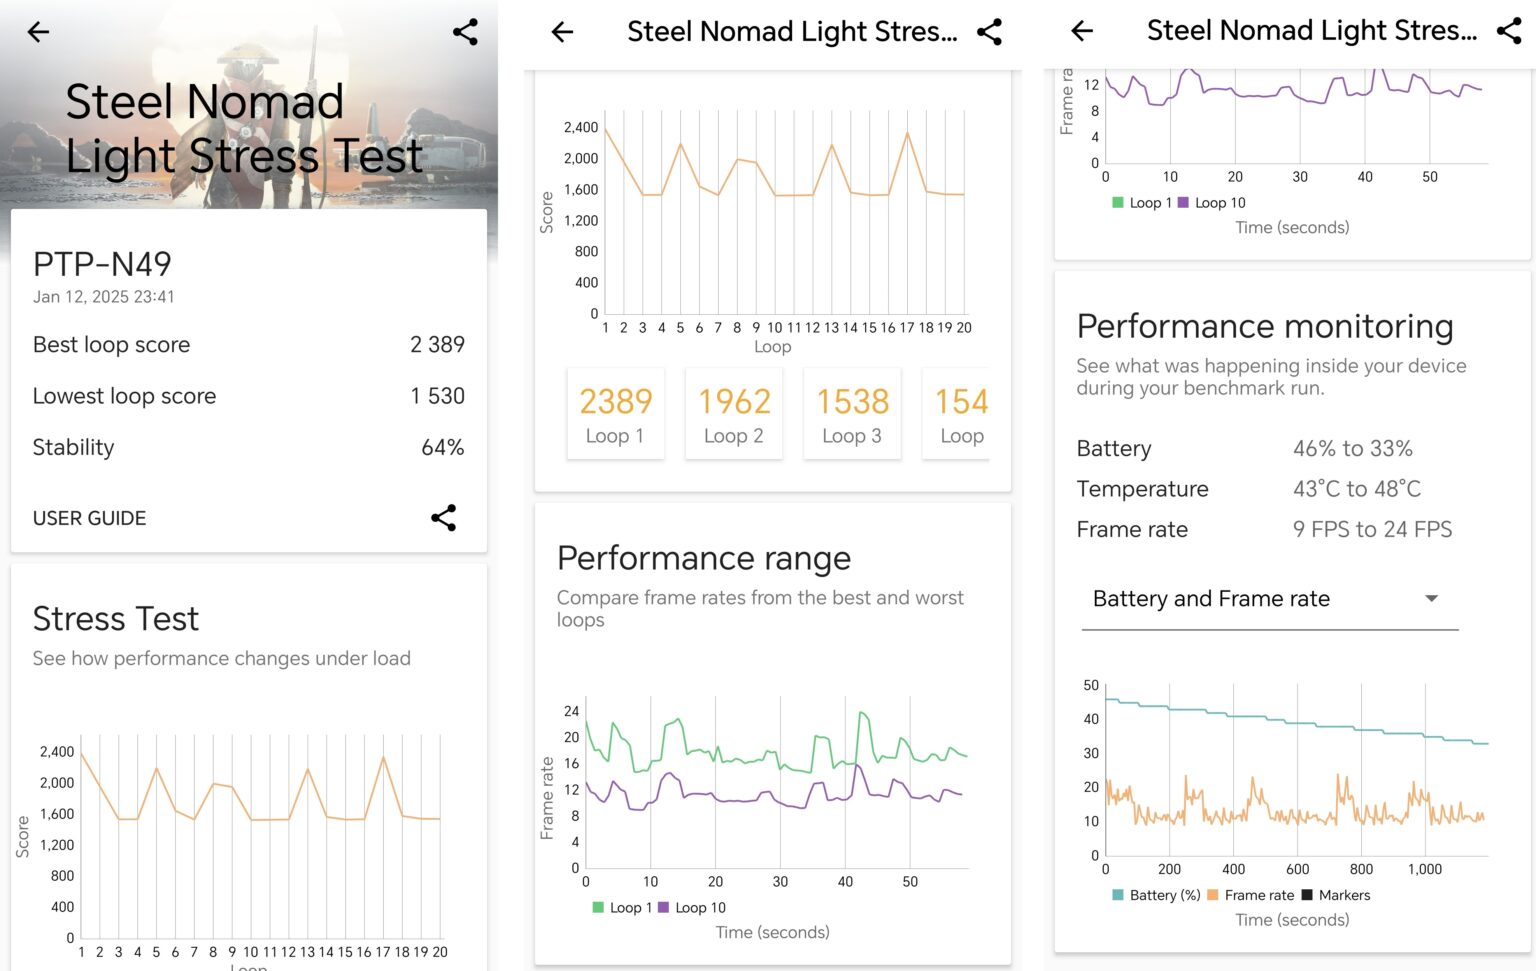
Task: Select the Loop 2 score card 1962
Action: (734, 414)
